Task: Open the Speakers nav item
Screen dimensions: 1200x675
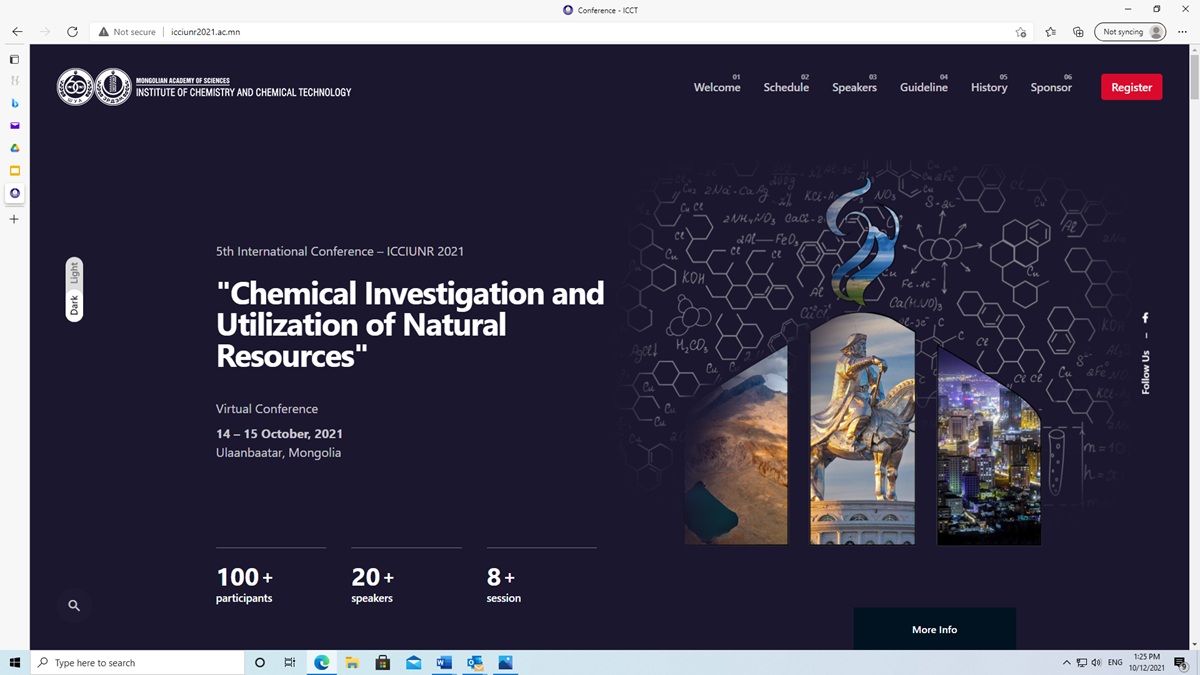Action: tap(854, 87)
